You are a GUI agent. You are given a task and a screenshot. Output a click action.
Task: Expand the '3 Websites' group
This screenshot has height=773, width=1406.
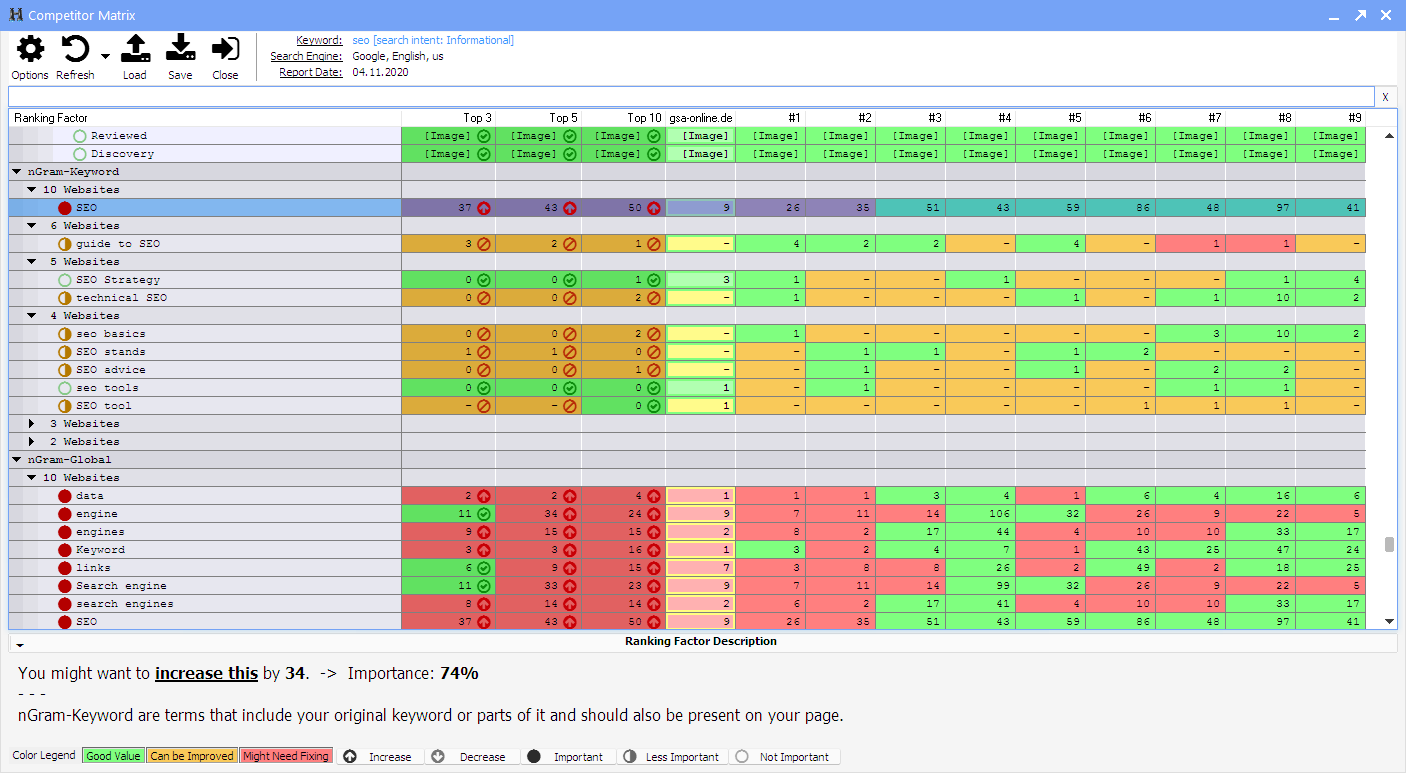pyautogui.click(x=32, y=424)
